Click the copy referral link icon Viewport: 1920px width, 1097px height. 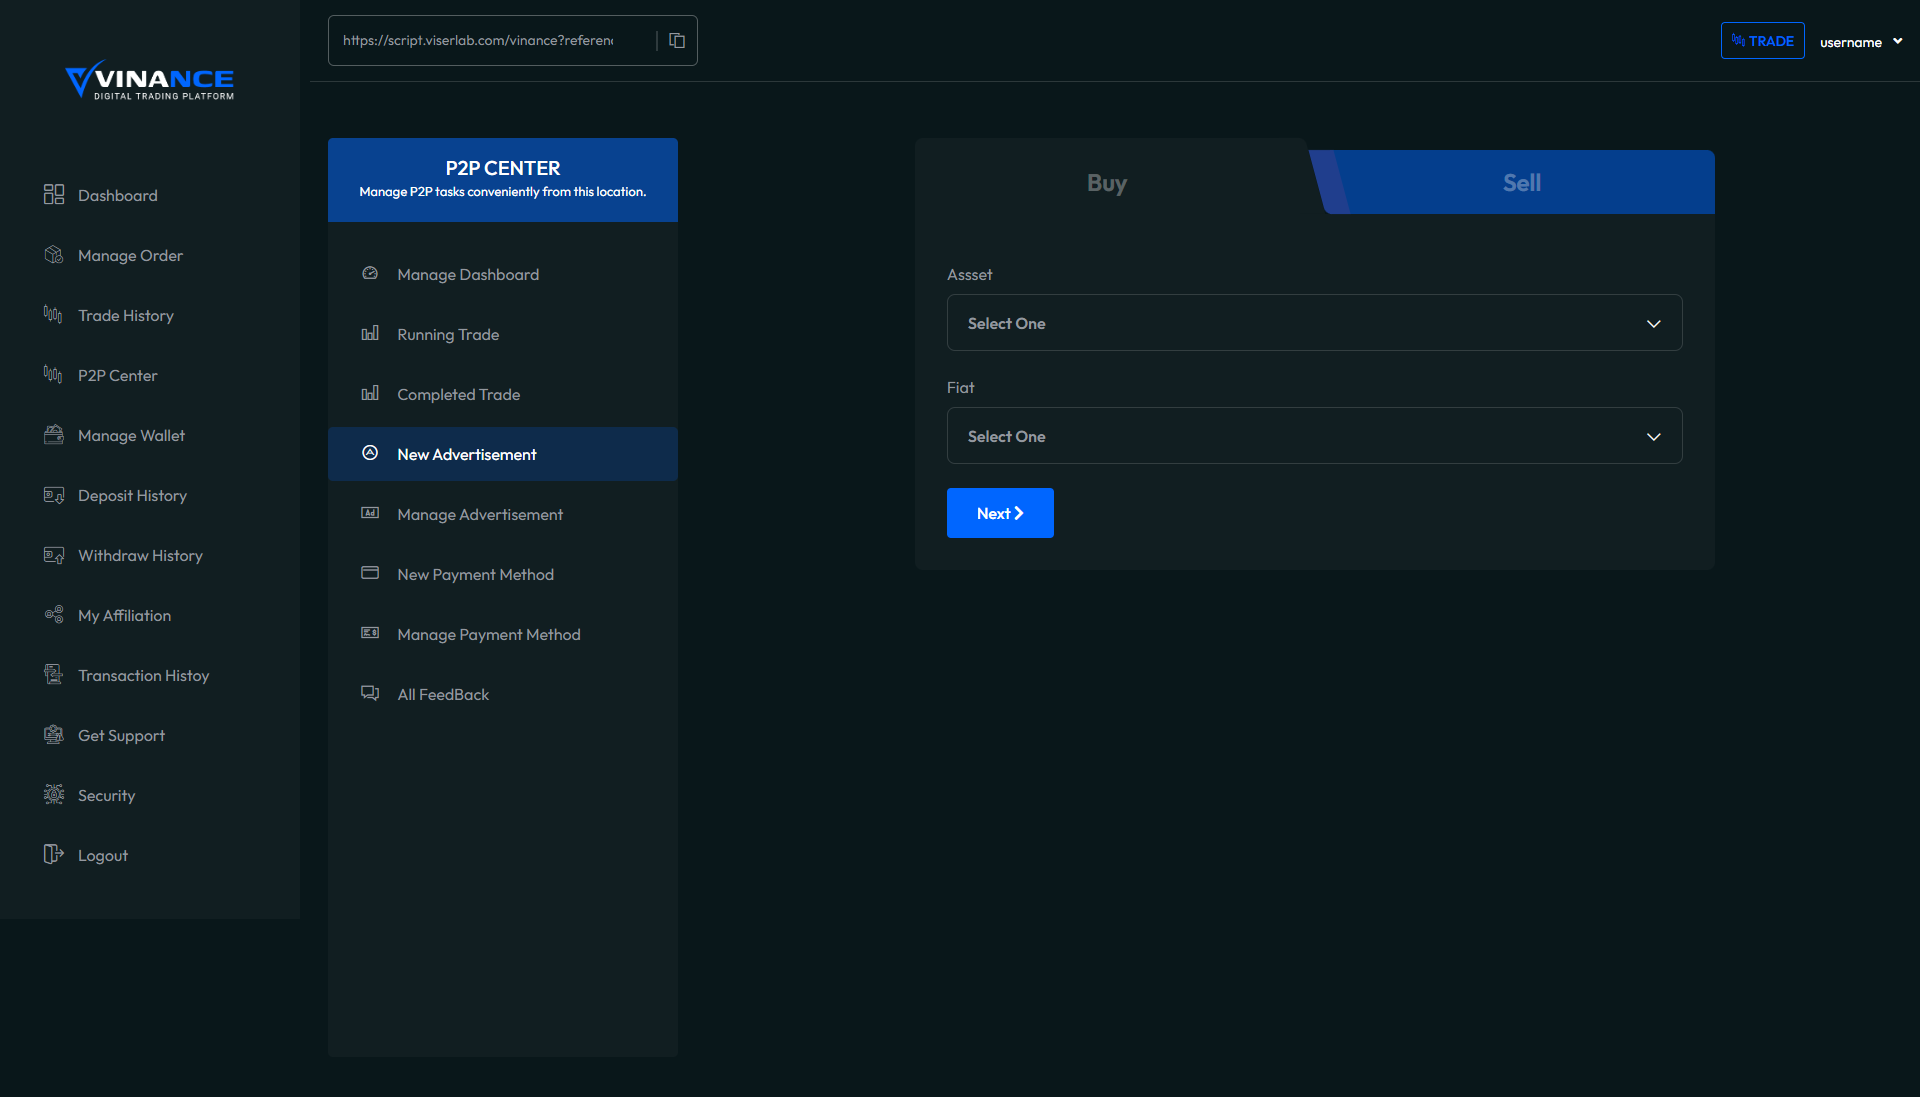(677, 41)
